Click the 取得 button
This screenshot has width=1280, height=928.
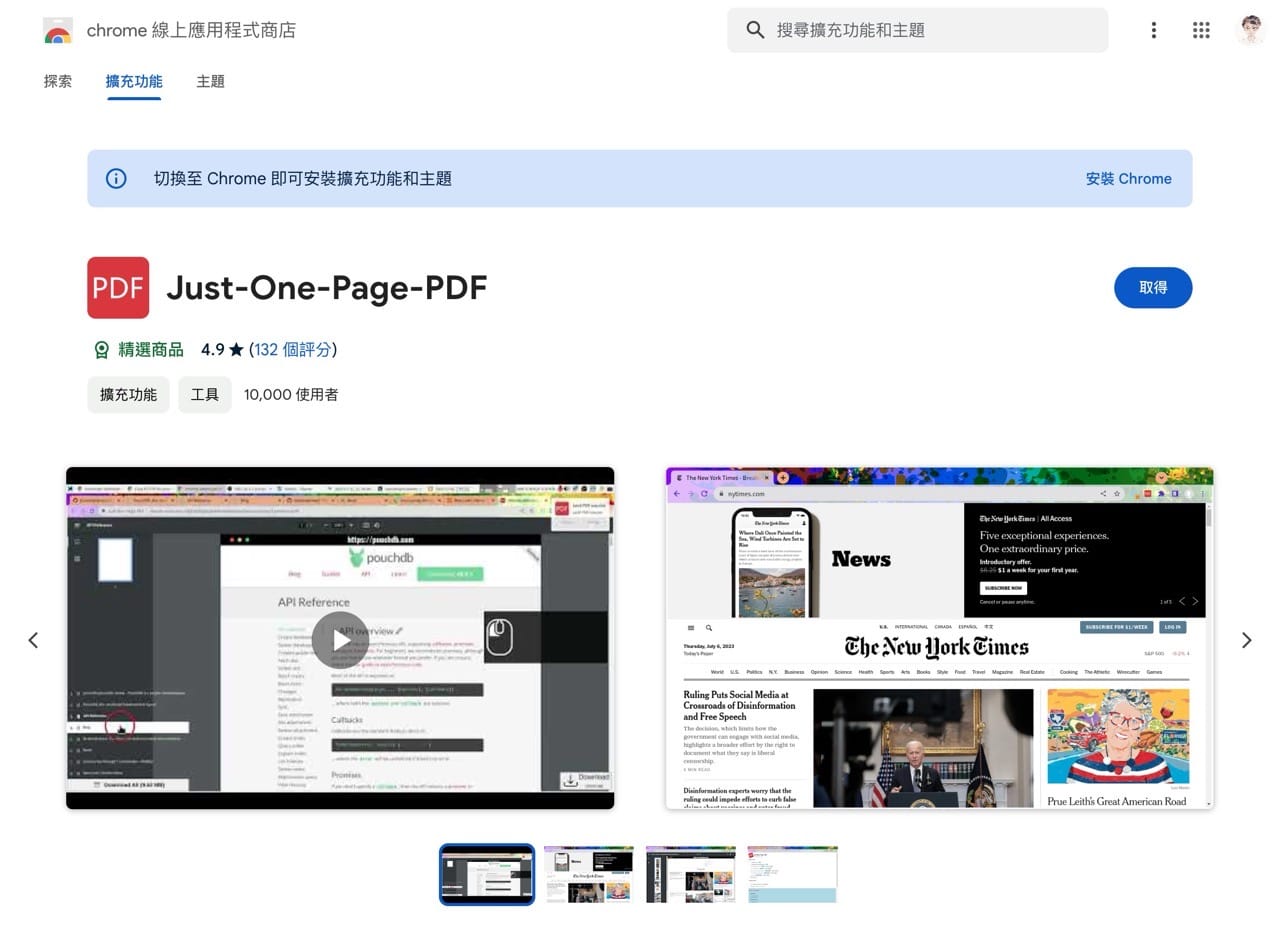(1153, 288)
